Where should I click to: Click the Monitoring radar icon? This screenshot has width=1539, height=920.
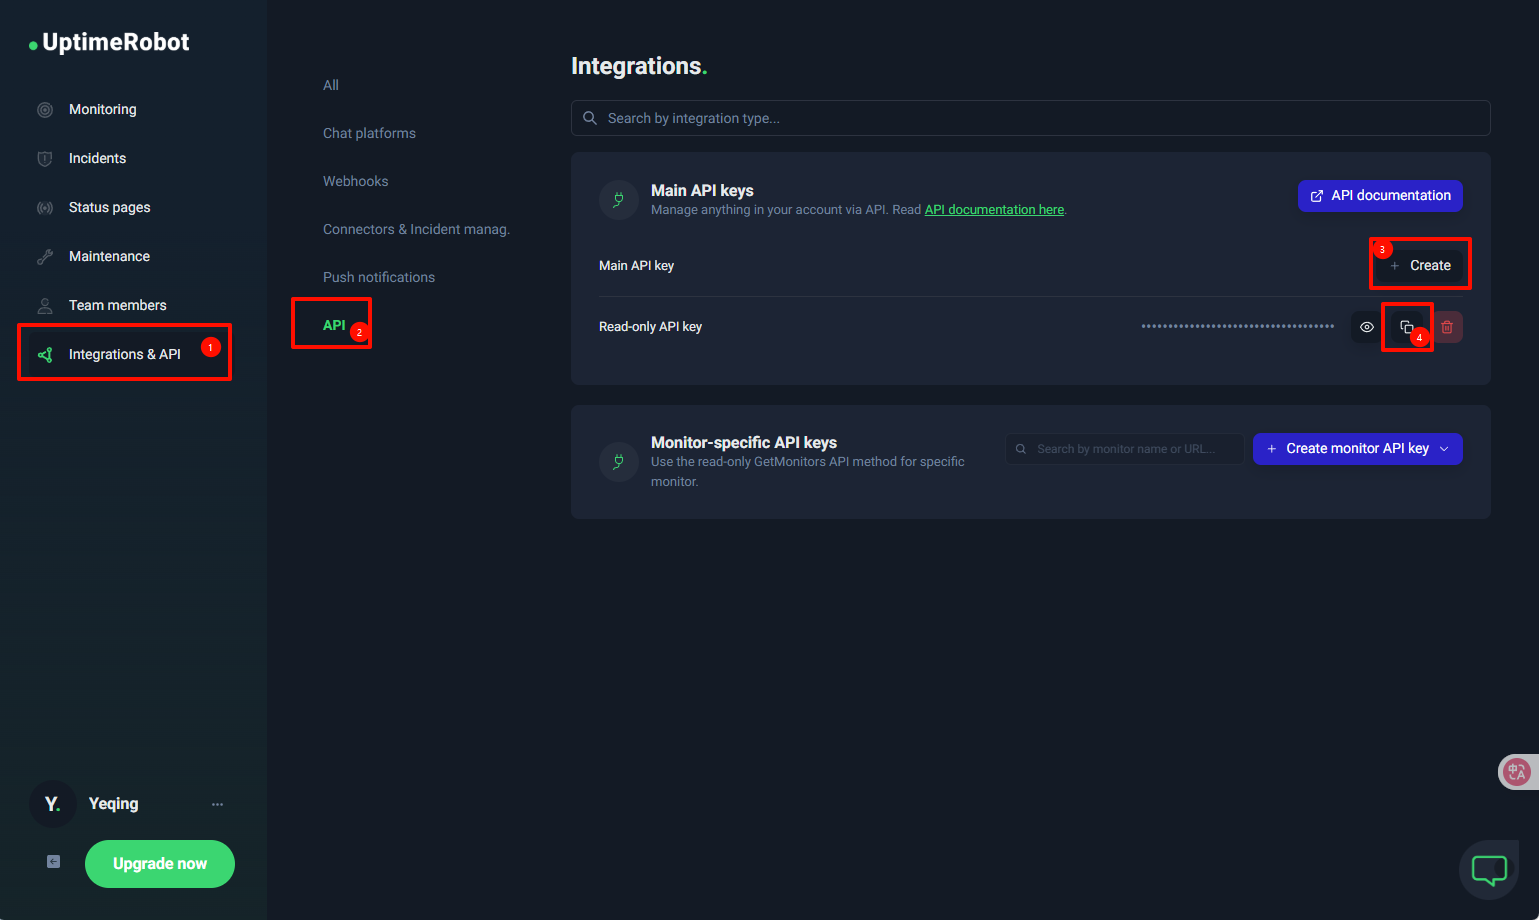[x=45, y=110]
